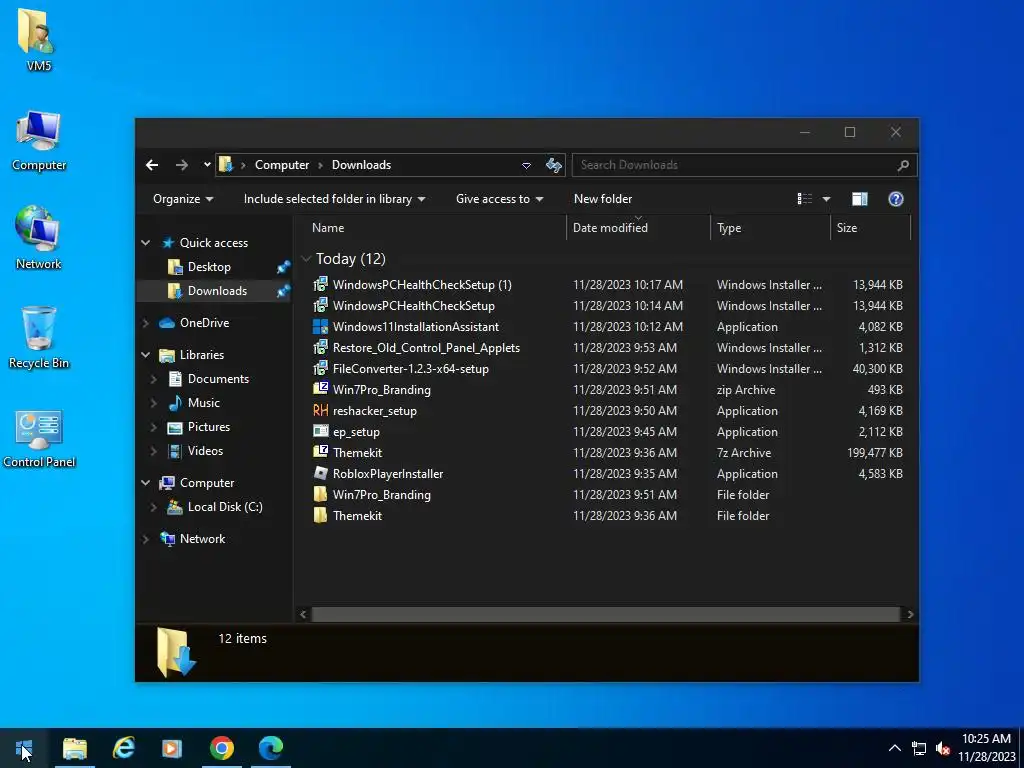Click the New folder button
The image size is (1024, 768).
(603, 199)
